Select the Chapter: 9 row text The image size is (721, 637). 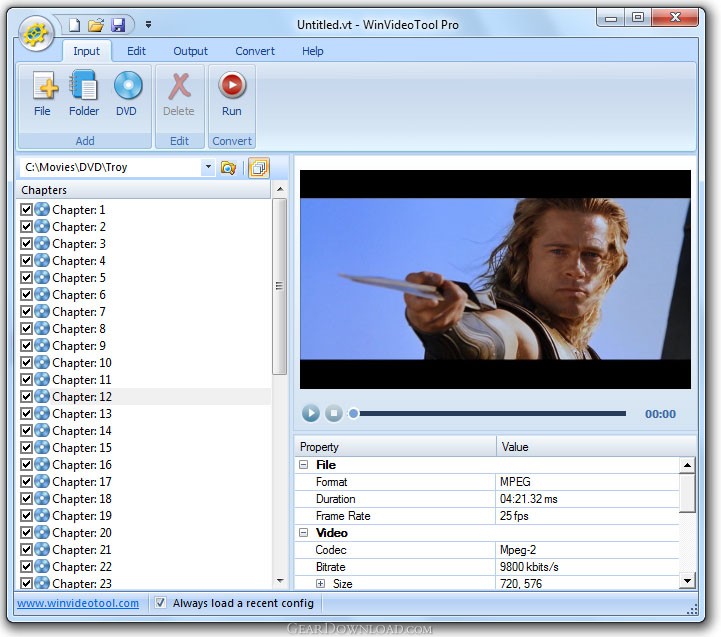click(79, 346)
